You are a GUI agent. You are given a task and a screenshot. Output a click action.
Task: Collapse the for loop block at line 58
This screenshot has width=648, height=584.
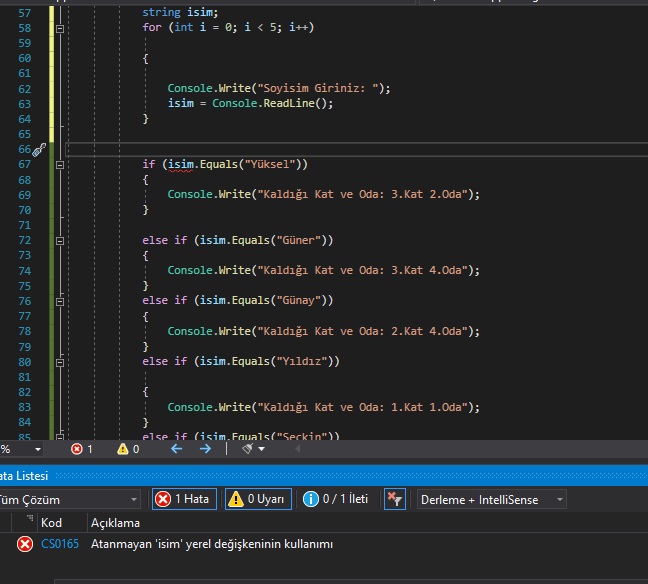(60, 28)
